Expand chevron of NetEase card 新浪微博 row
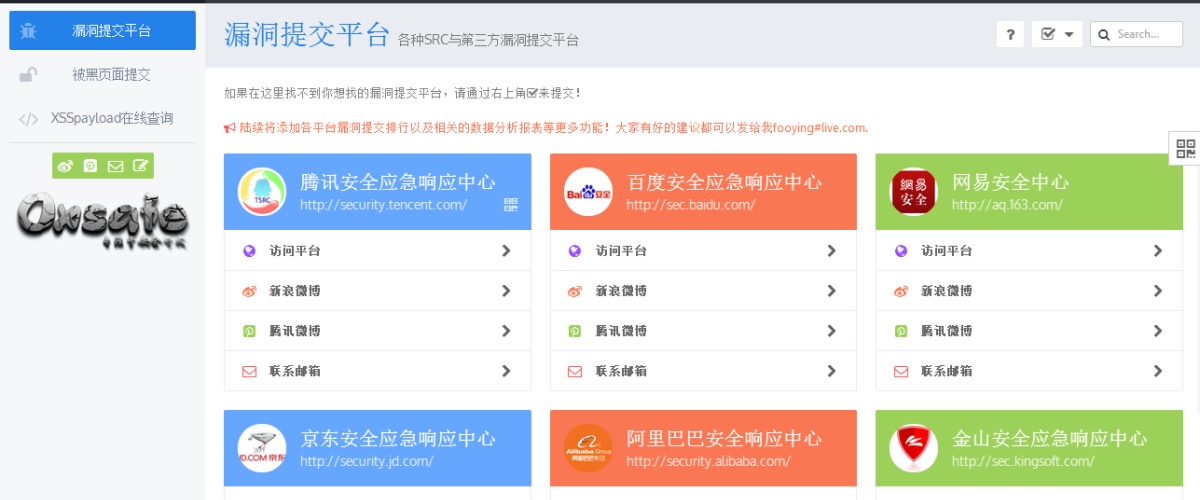Image resolution: width=1200 pixels, height=500 pixels. 1158,291
